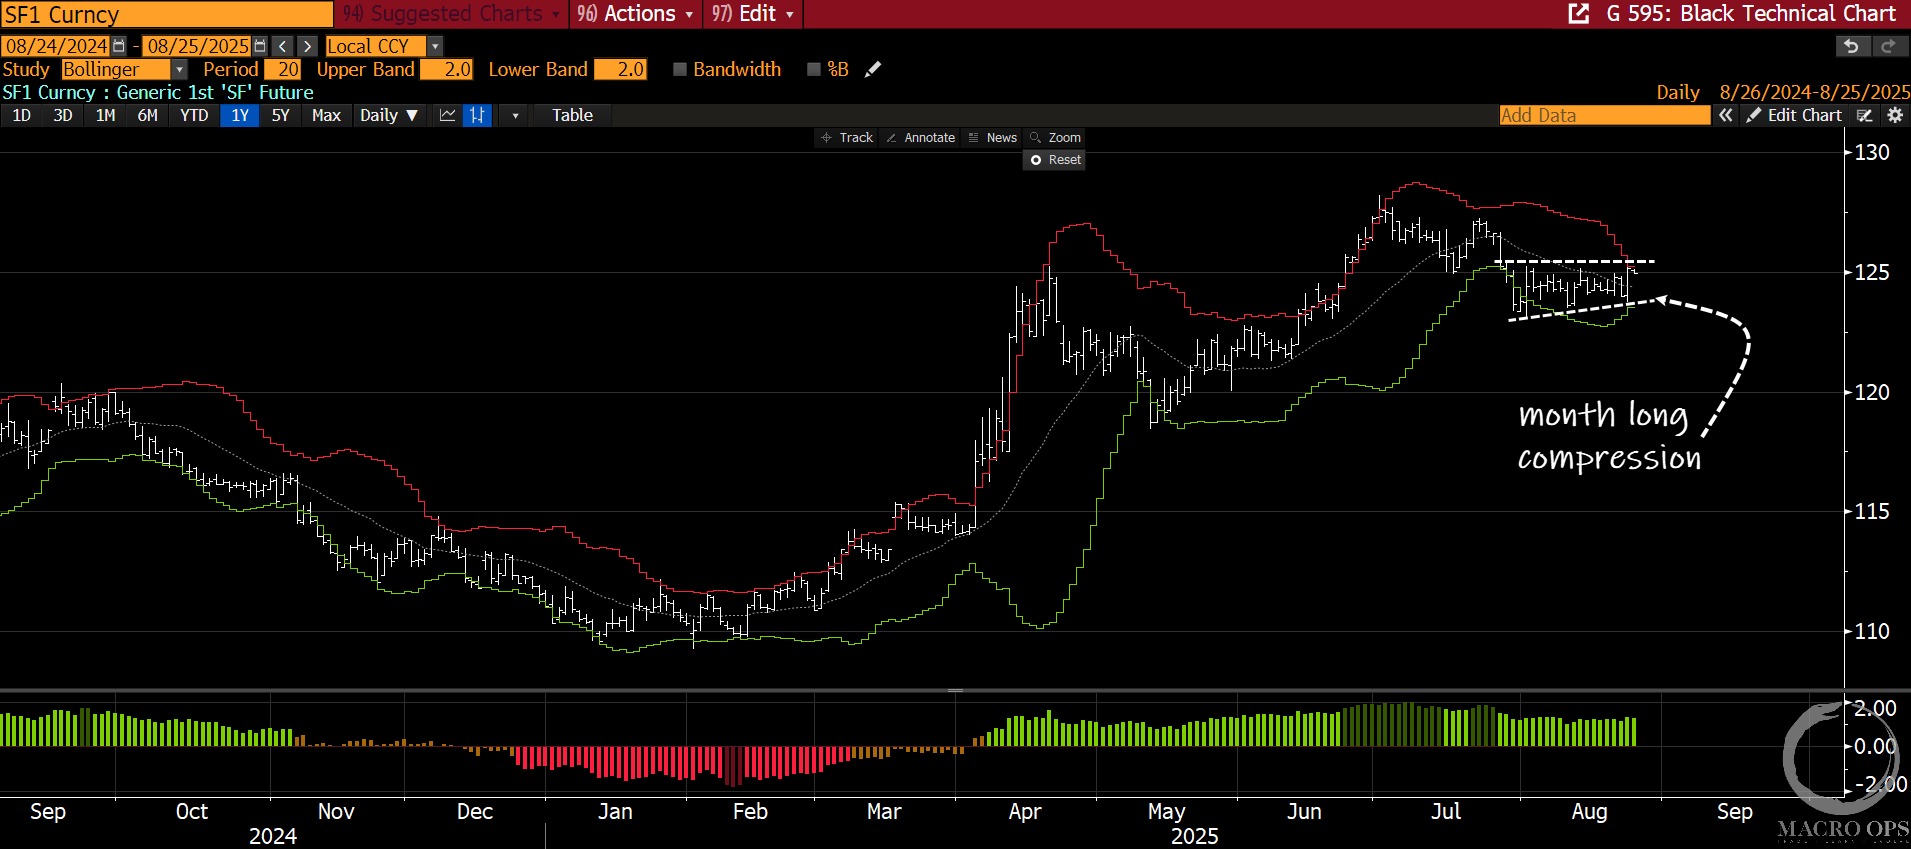
Task: Open the start date calendar picker
Action: (x=119, y=46)
